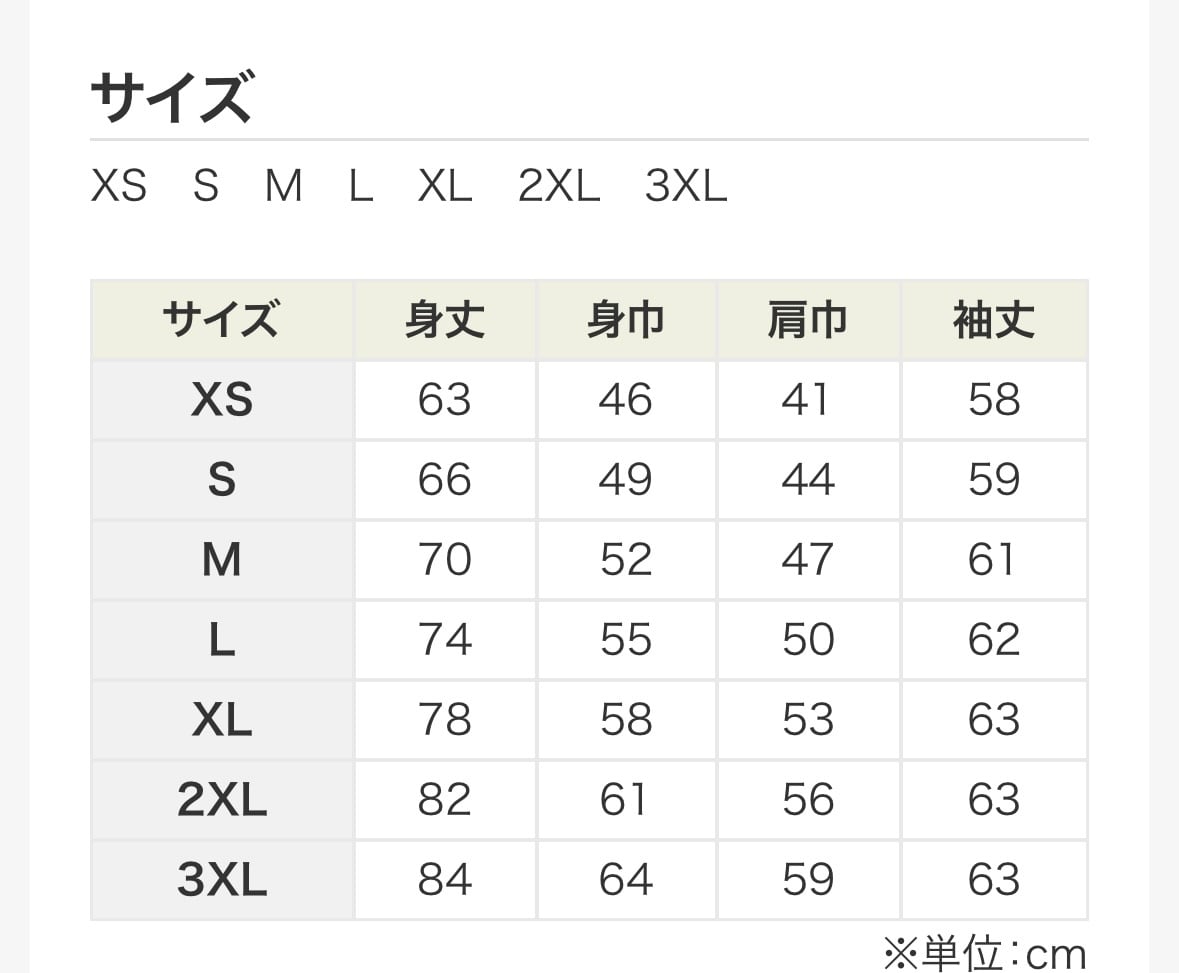Choose M from the size list above the table
Screen dimensions: 1179x973
pos(284,186)
